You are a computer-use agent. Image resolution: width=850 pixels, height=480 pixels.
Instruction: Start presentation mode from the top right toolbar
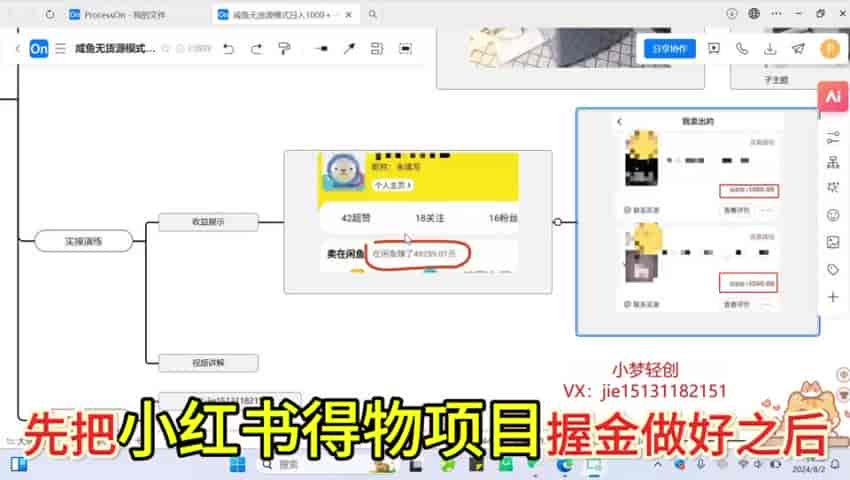tap(714, 49)
